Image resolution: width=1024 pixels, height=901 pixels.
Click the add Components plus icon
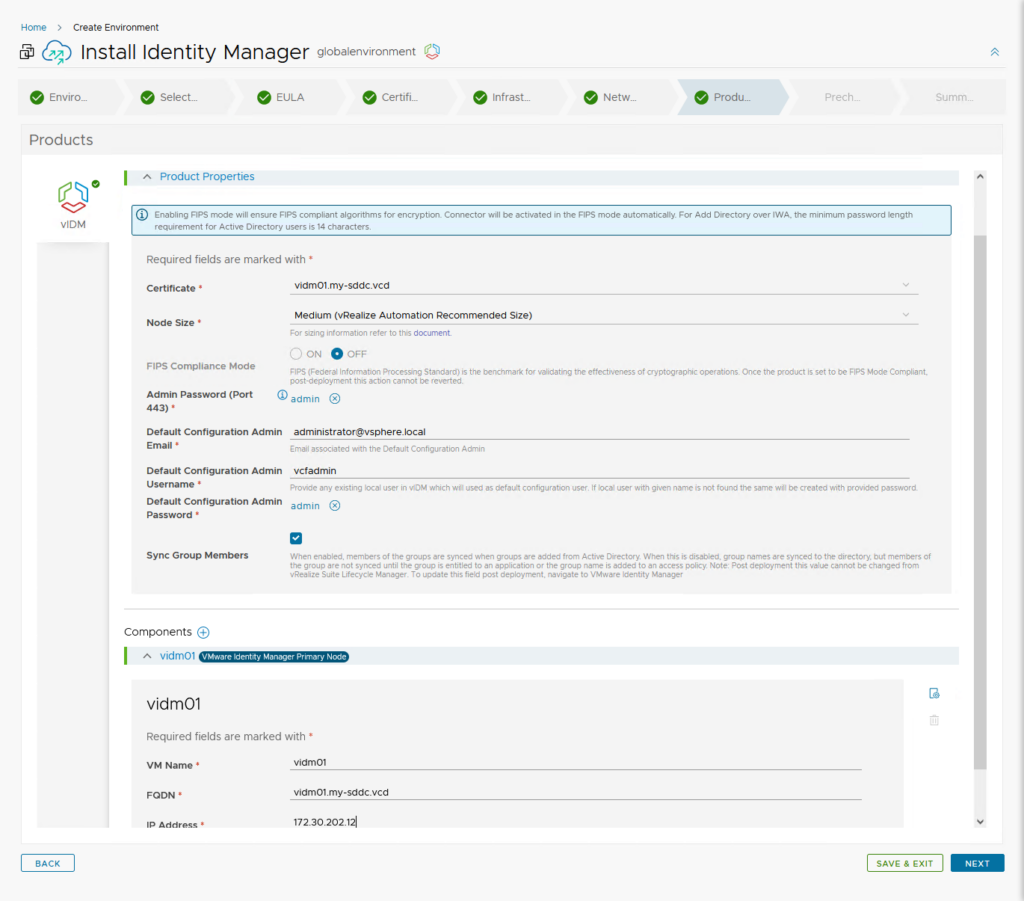tap(203, 632)
